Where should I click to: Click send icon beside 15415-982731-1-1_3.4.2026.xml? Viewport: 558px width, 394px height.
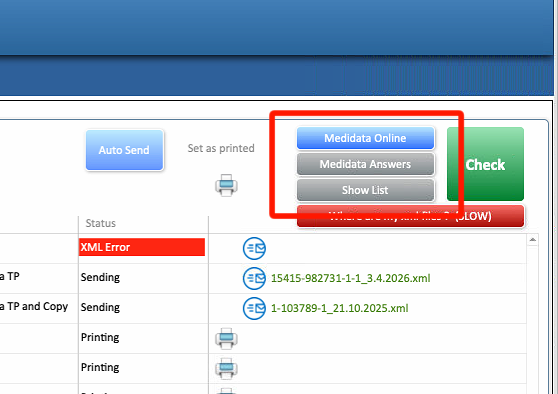[254, 278]
